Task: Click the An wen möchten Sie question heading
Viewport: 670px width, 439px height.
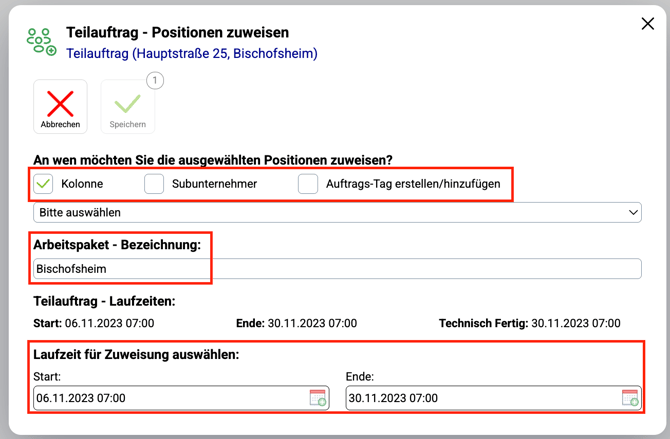Action: (213, 159)
